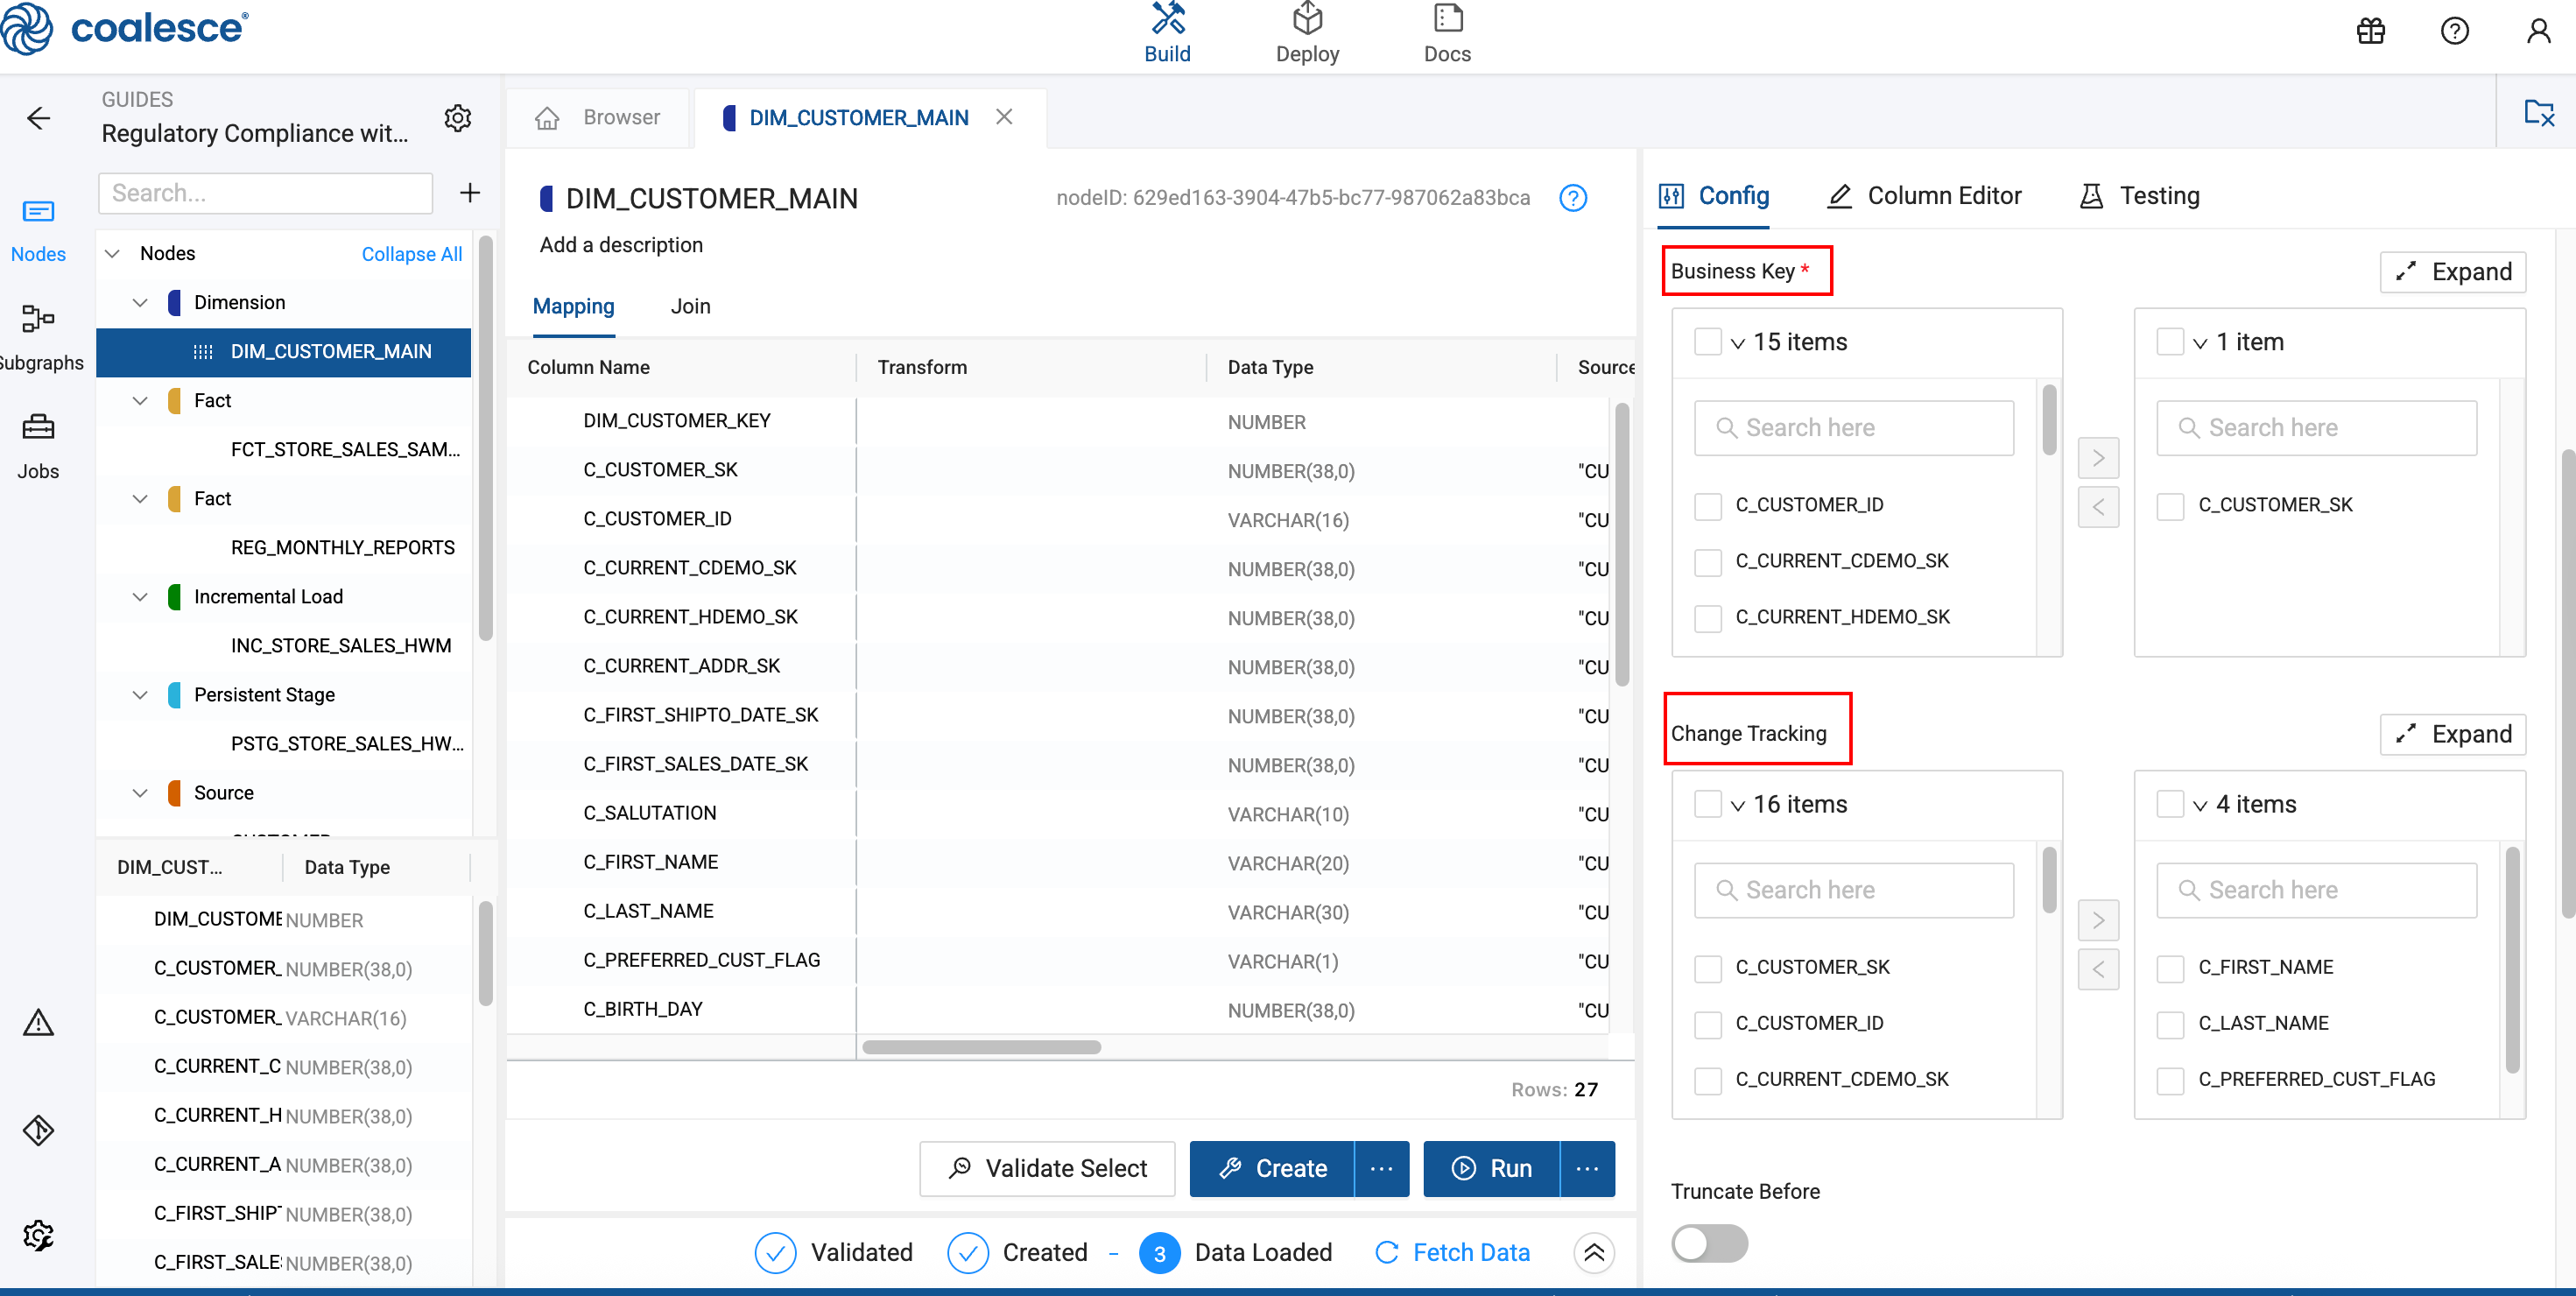This screenshot has width=2576, height=1296.
Task: Open workspace settings gear beside project name
Action: tap(457, 118)
